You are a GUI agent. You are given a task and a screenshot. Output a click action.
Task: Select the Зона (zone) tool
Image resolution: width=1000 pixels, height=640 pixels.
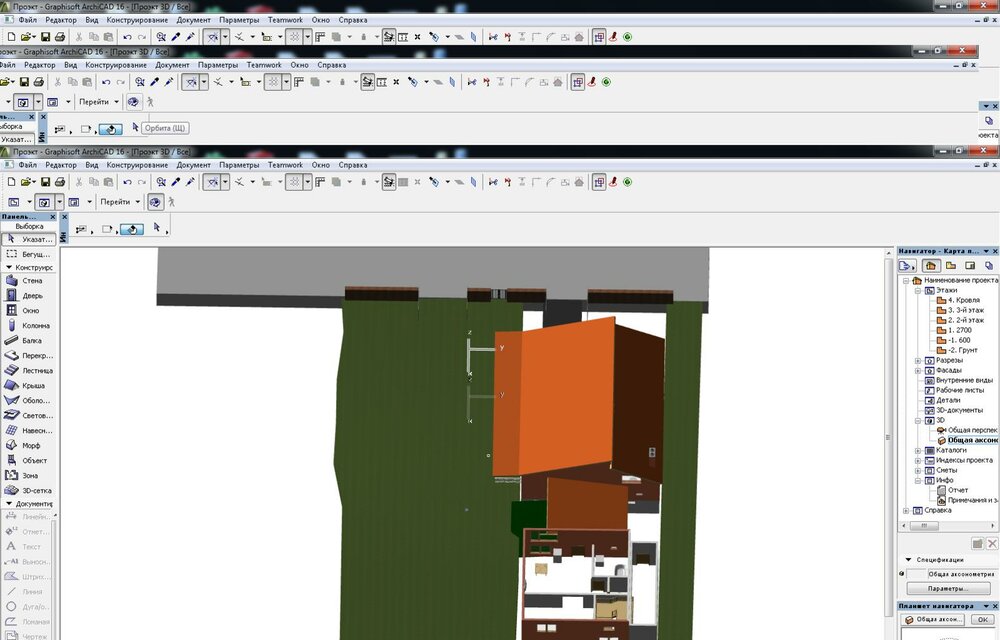click(28, 476)
